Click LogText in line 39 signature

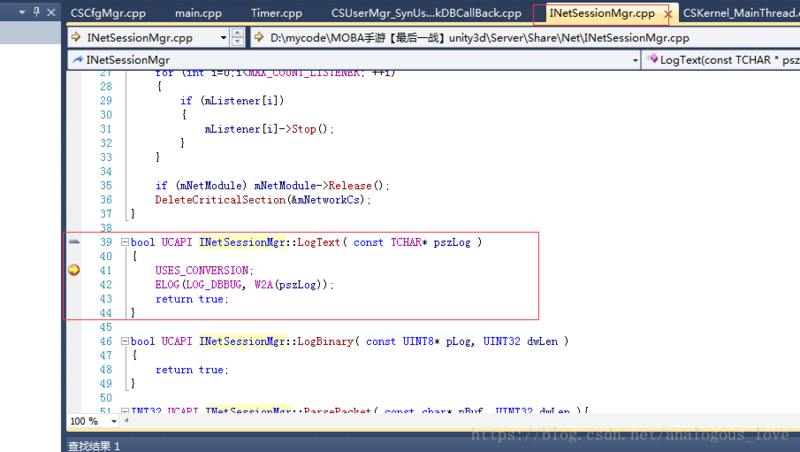pyautogui.click(x=318, y=242)
